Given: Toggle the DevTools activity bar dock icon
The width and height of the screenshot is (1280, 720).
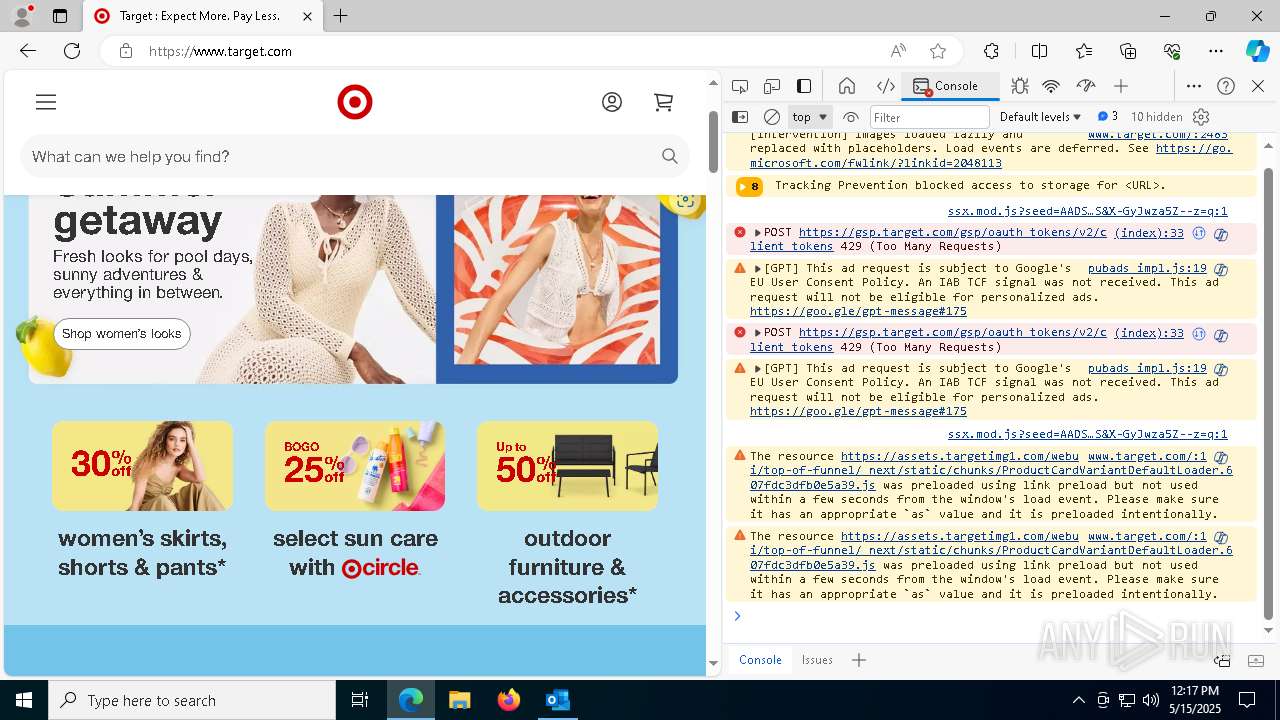Looking at the screenshot, I should click(804, 86).
